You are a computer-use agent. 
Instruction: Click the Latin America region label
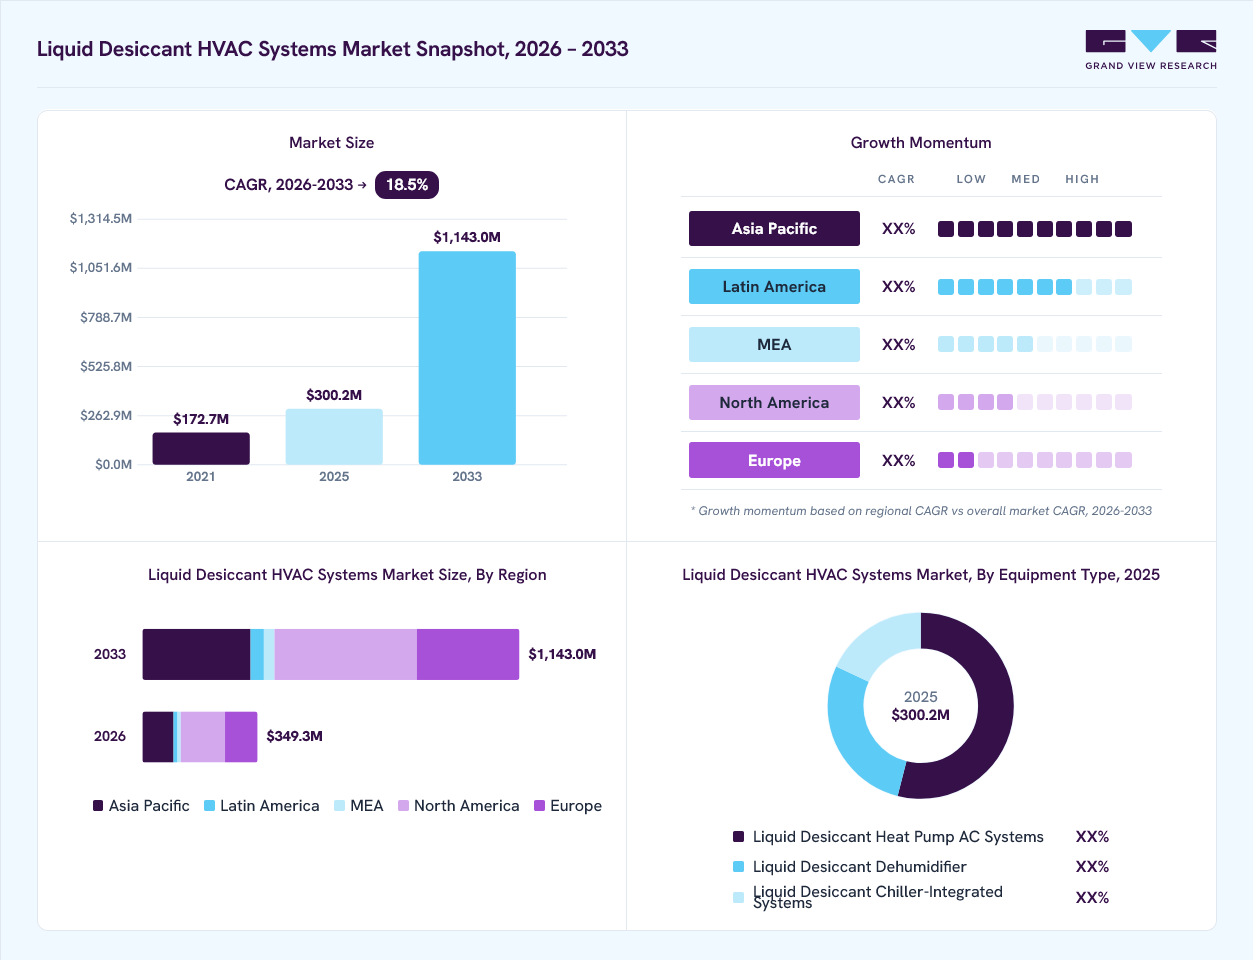774,287
